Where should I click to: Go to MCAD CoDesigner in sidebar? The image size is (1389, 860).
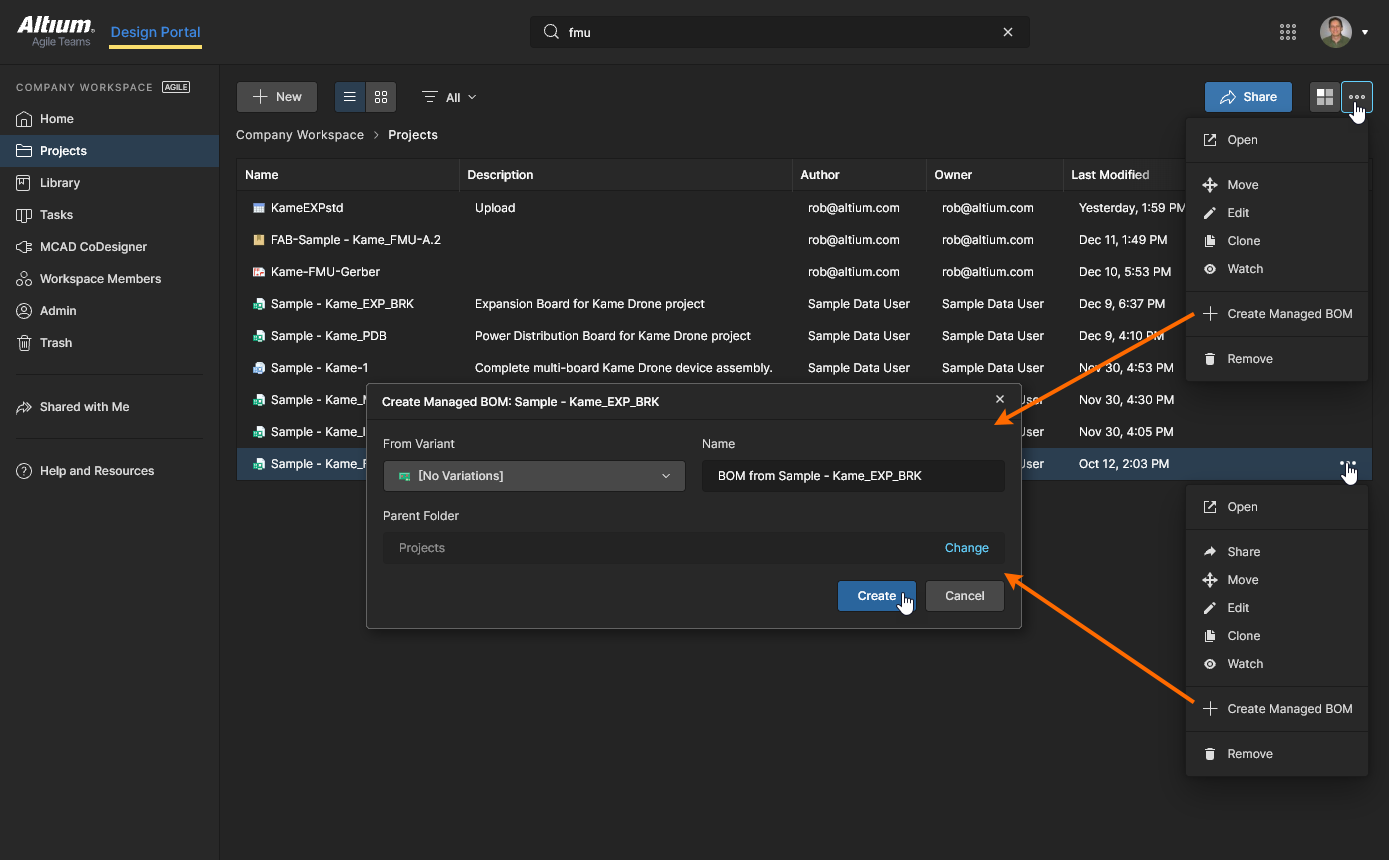click(93, 247)
